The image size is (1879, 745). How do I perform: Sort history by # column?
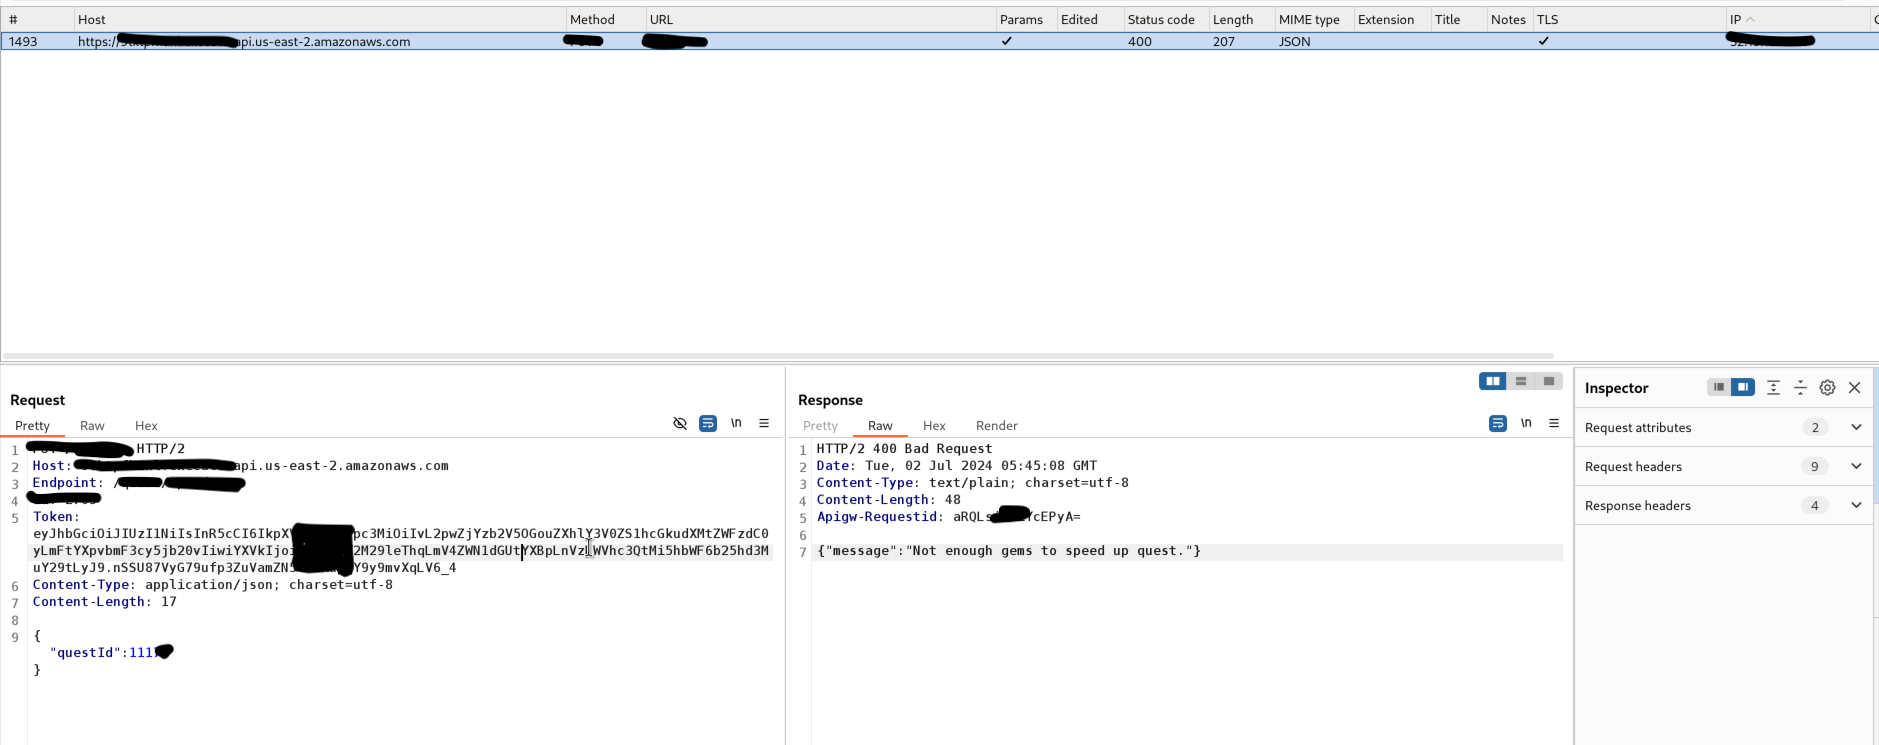(x=37, y=19)
